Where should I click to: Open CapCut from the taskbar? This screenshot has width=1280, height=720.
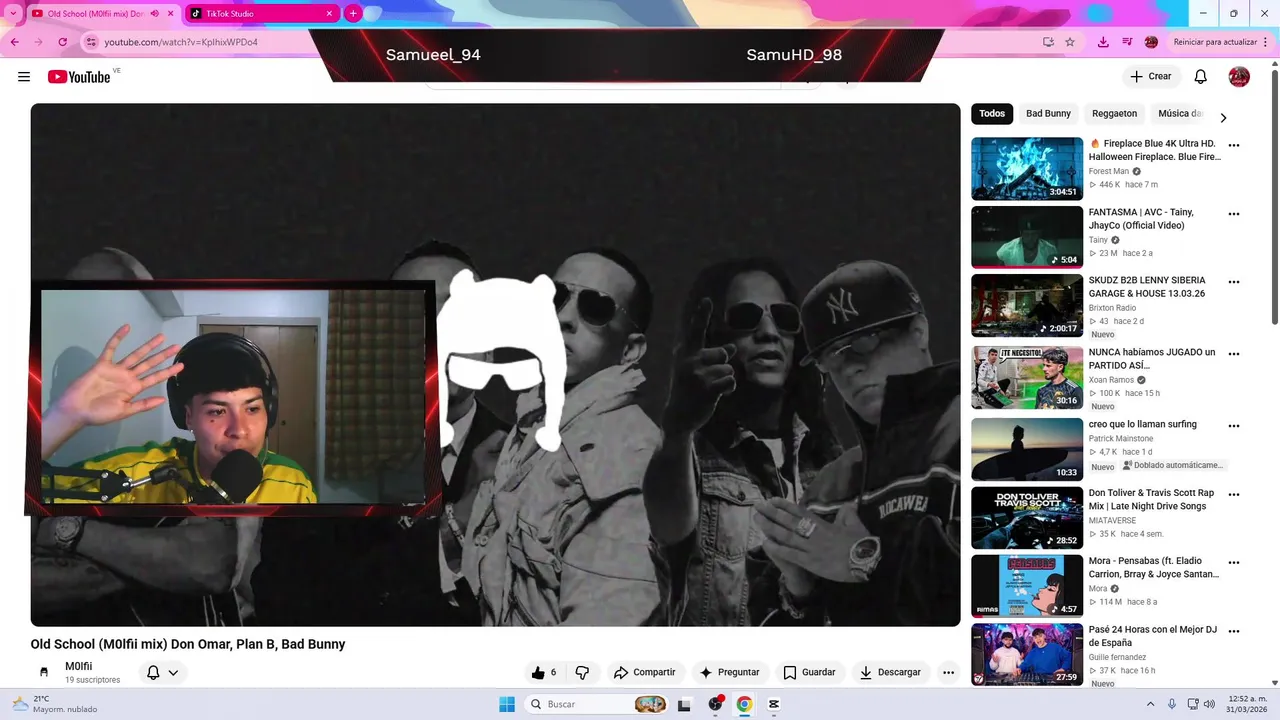pyautogui.click(x=774, y=704)
